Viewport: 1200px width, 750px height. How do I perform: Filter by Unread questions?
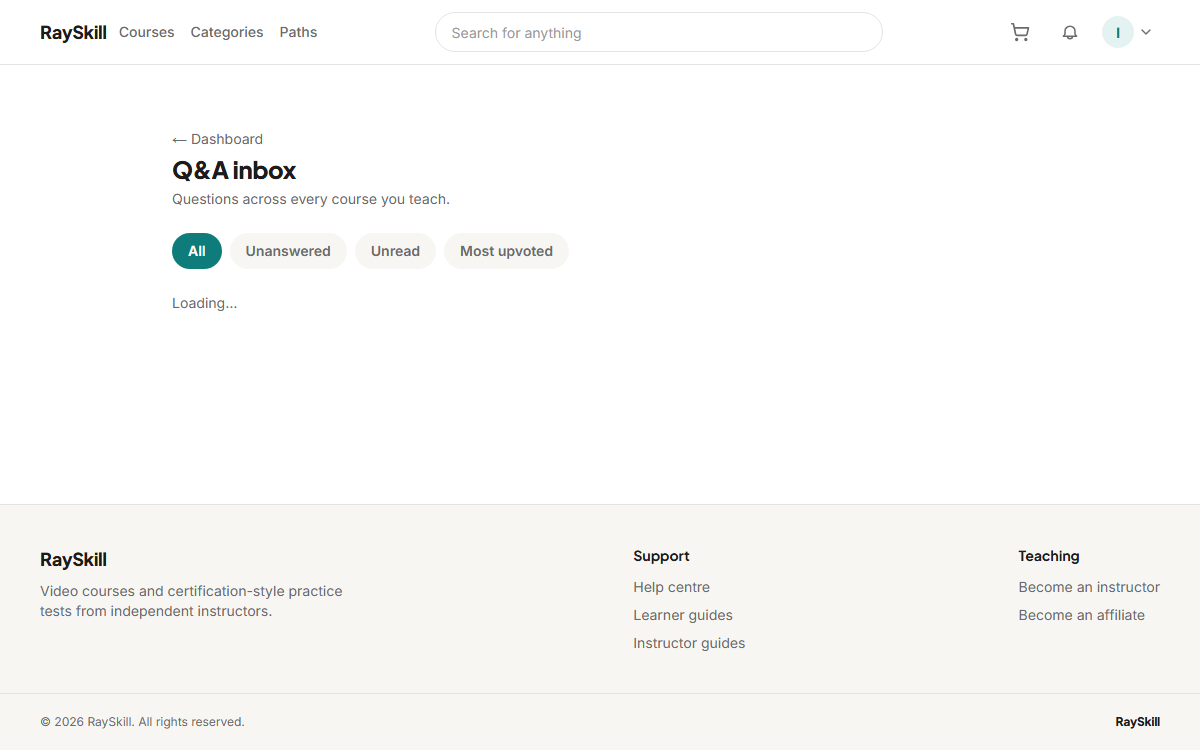click(395, 251)
